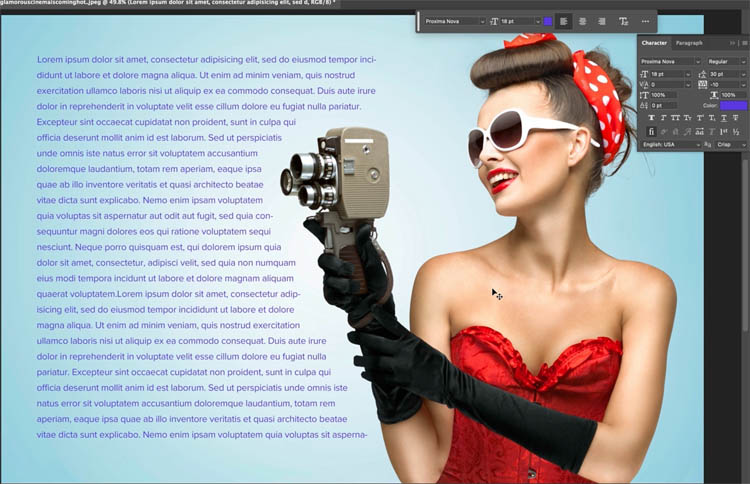Enable All Caps text style
Screen dimensions: 750x484
pos(677,118)
